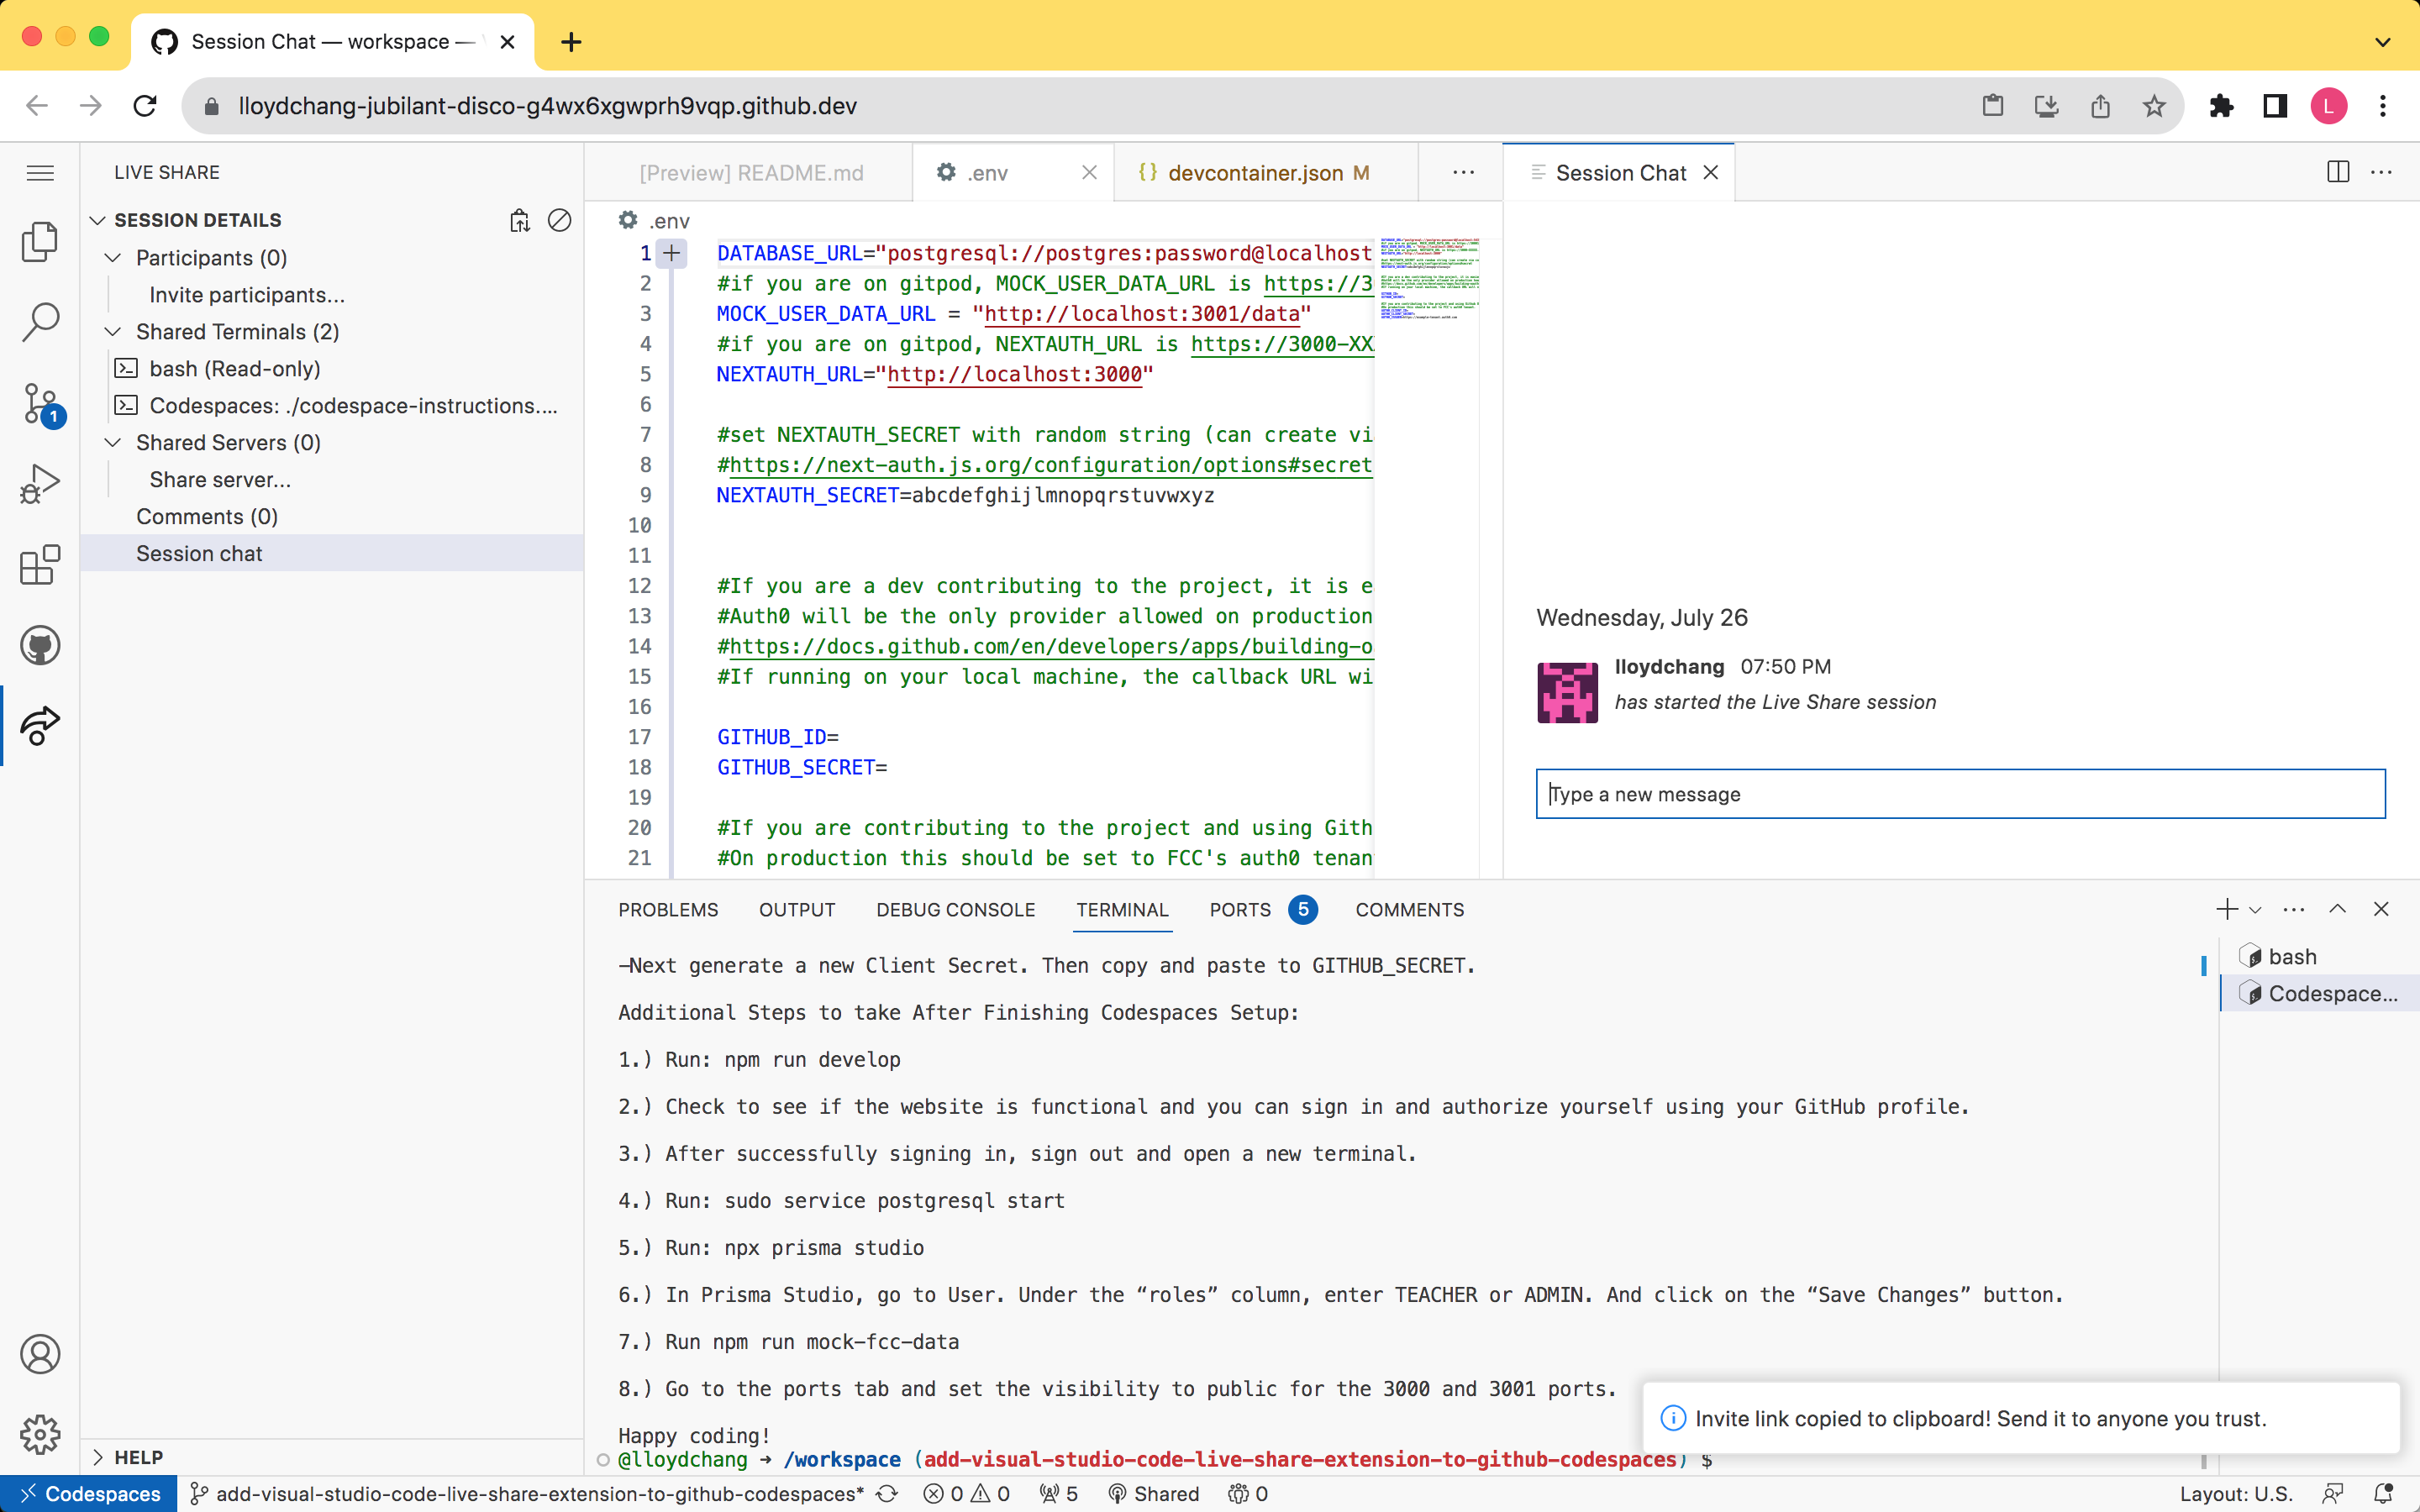Click Invite participants link

[x=246, y=294]
